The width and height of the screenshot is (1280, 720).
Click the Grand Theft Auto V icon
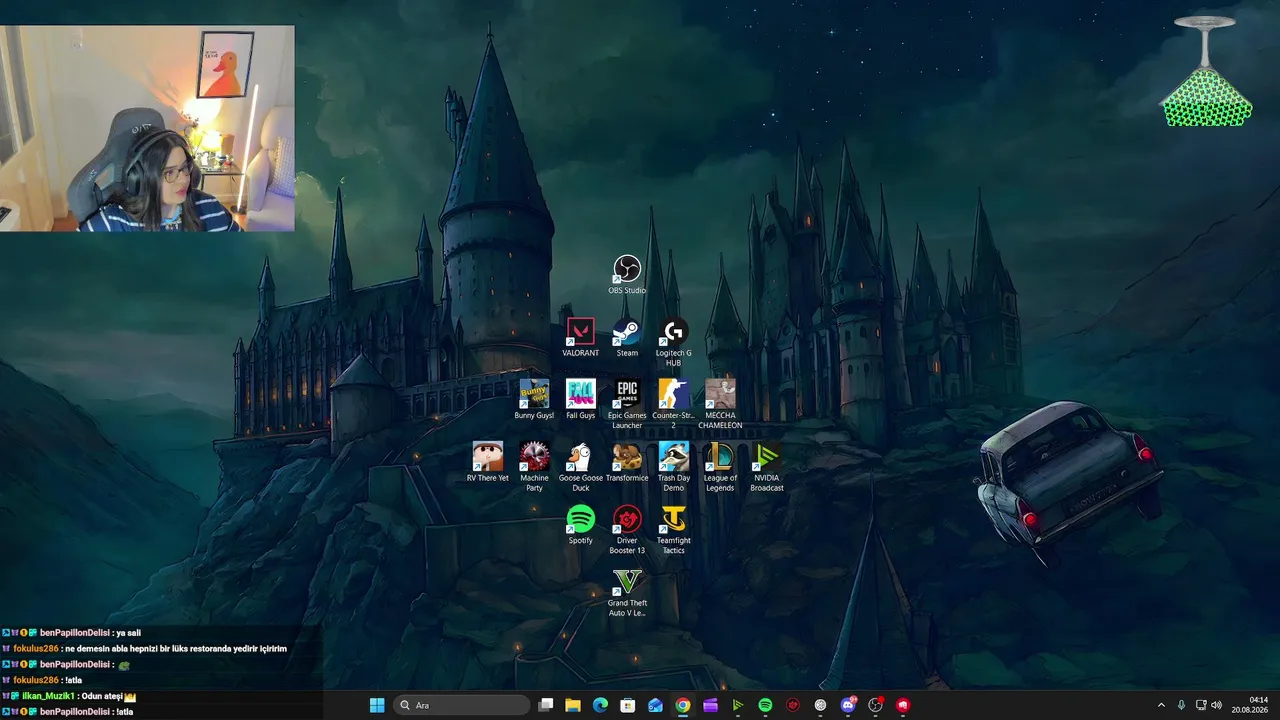pos(627,592)
